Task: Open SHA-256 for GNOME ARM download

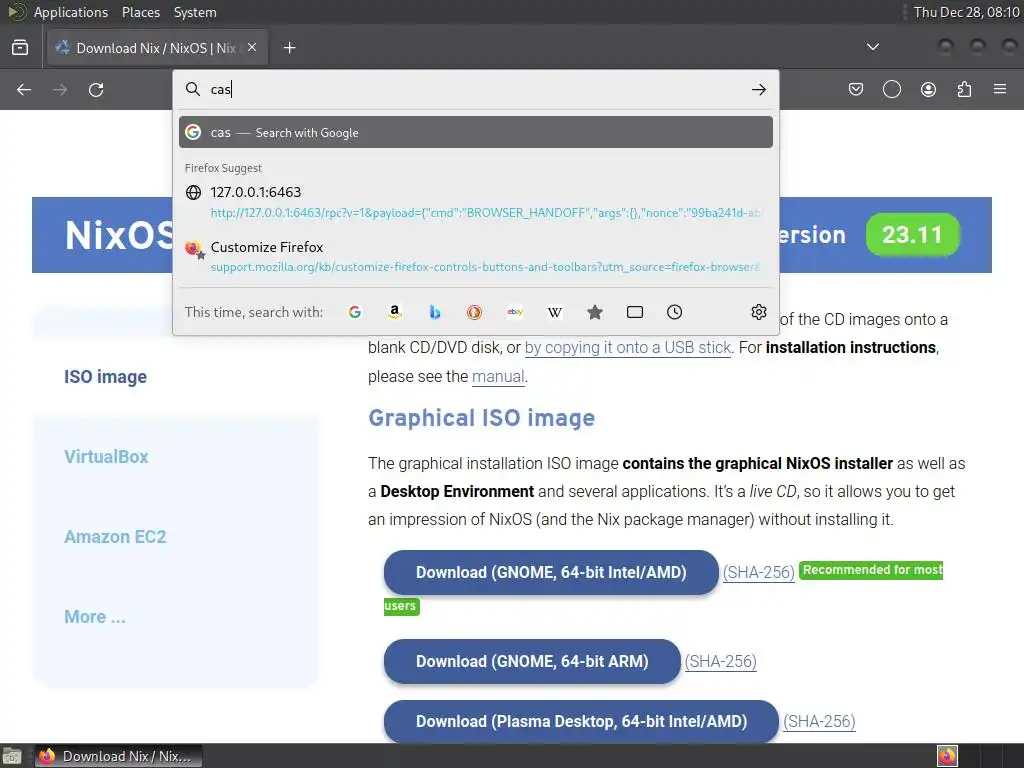Action: click(720, 662)
